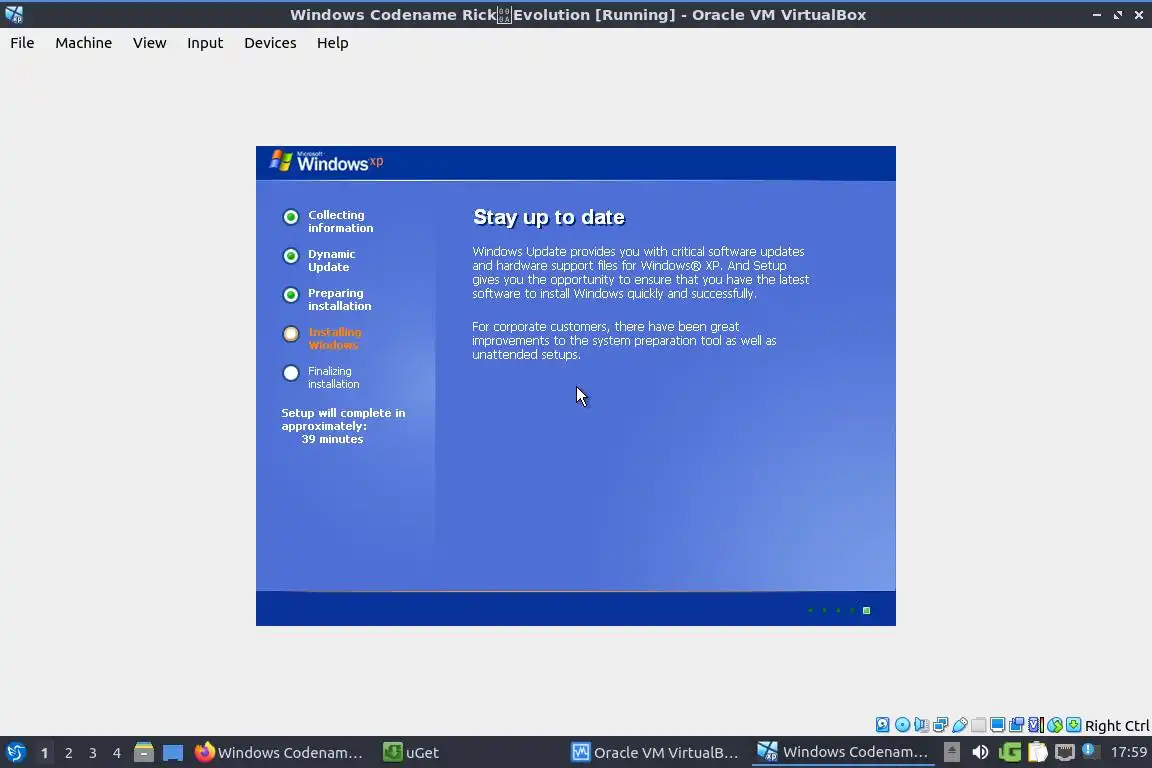This screenshot has width=1152, height=768.
Task: Open the clipboard manager tray icon
Action: 1037,752
